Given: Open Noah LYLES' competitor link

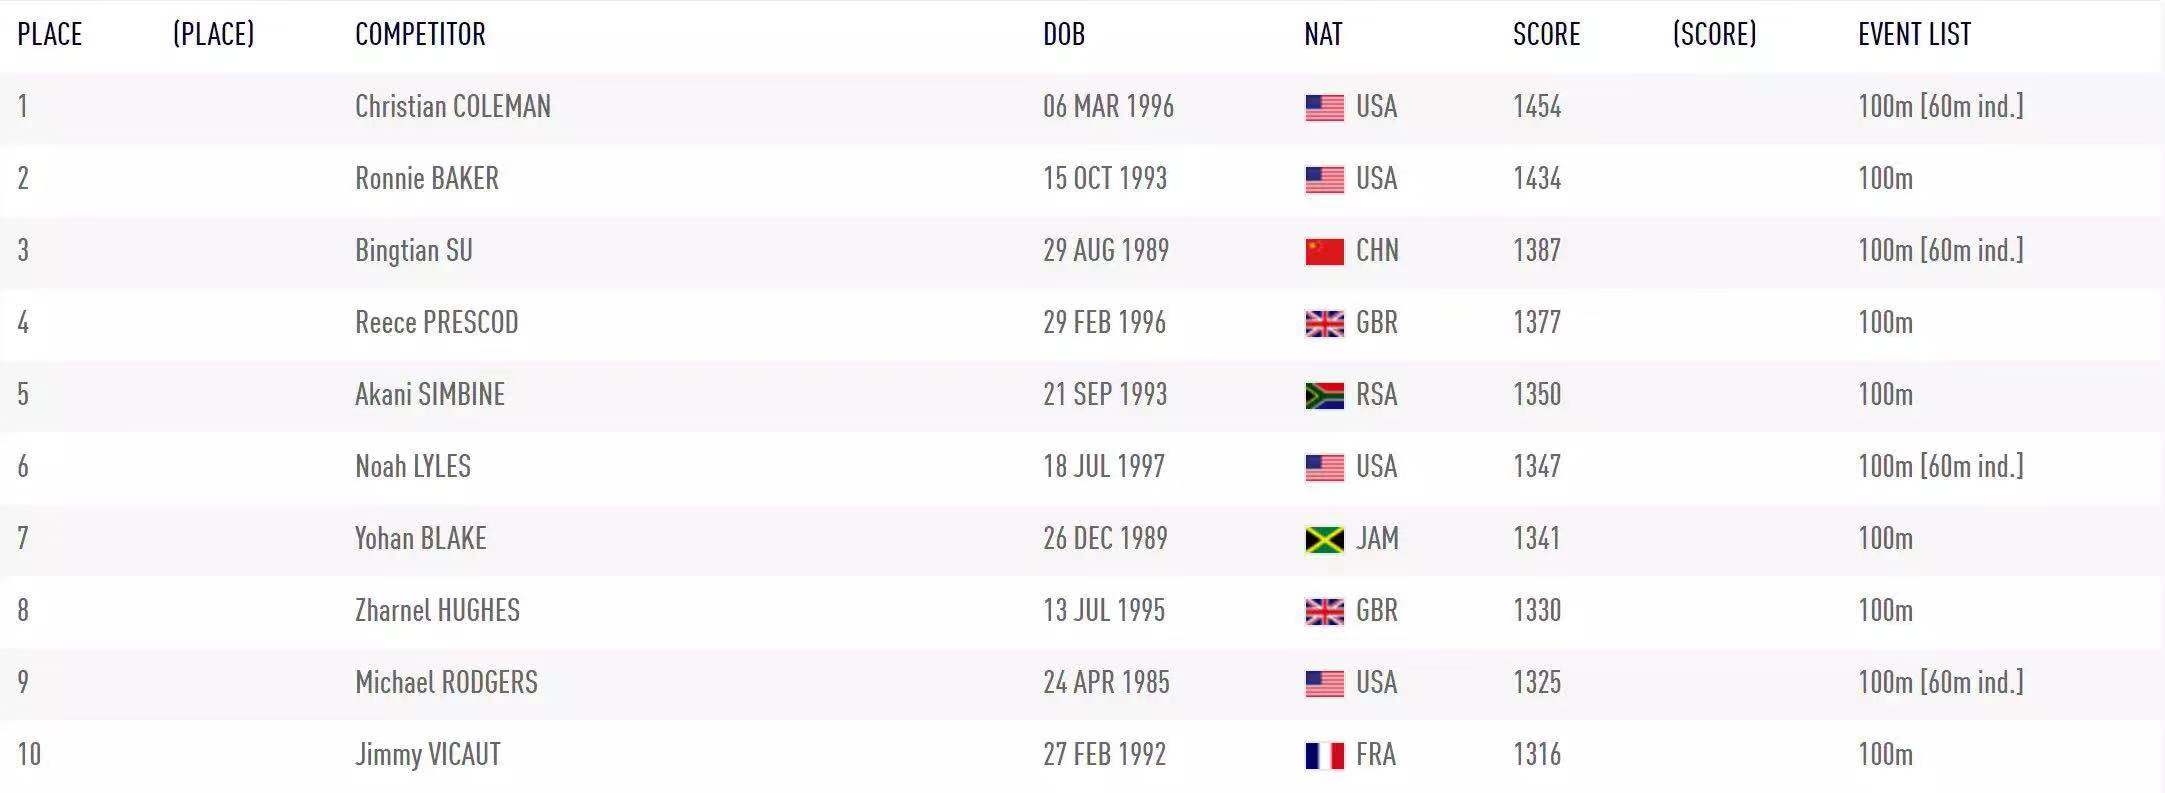Looking at the screenshot, I should [x=412, y=466].
